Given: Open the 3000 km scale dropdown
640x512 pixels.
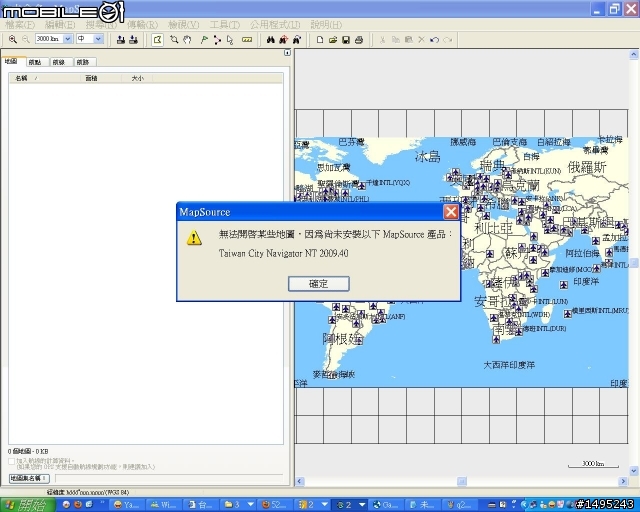Looking at the screenshot, I should pos(68,39).
